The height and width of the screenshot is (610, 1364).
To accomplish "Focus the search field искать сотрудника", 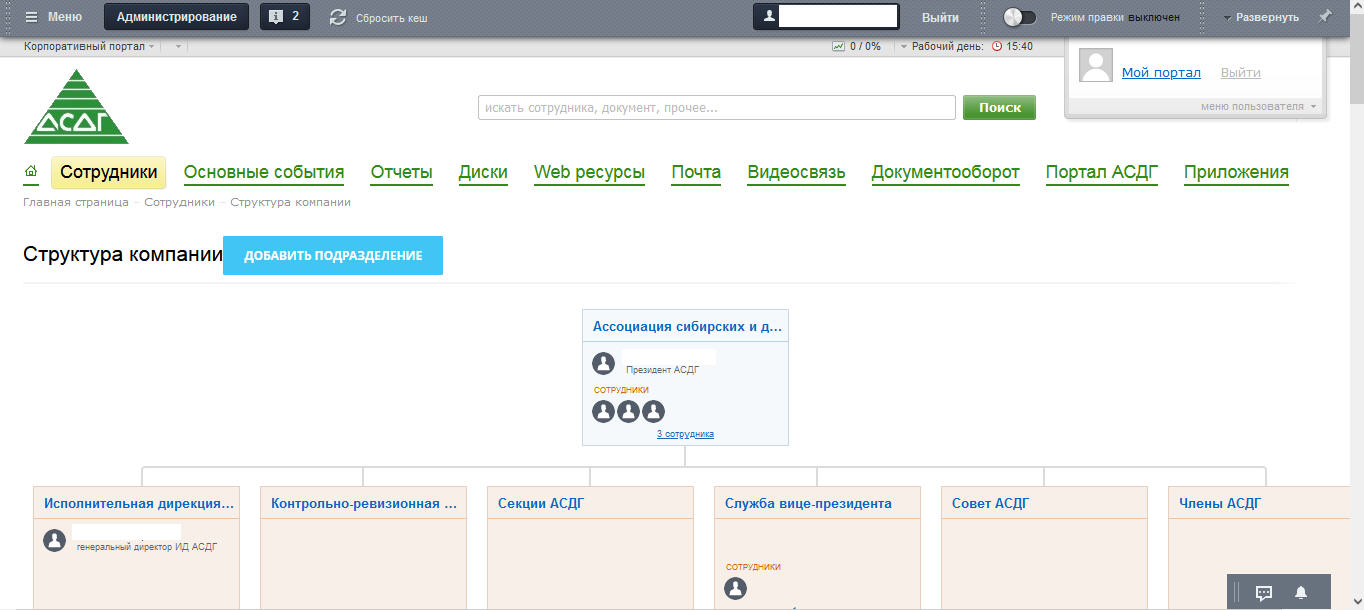I will click(717, 107).
